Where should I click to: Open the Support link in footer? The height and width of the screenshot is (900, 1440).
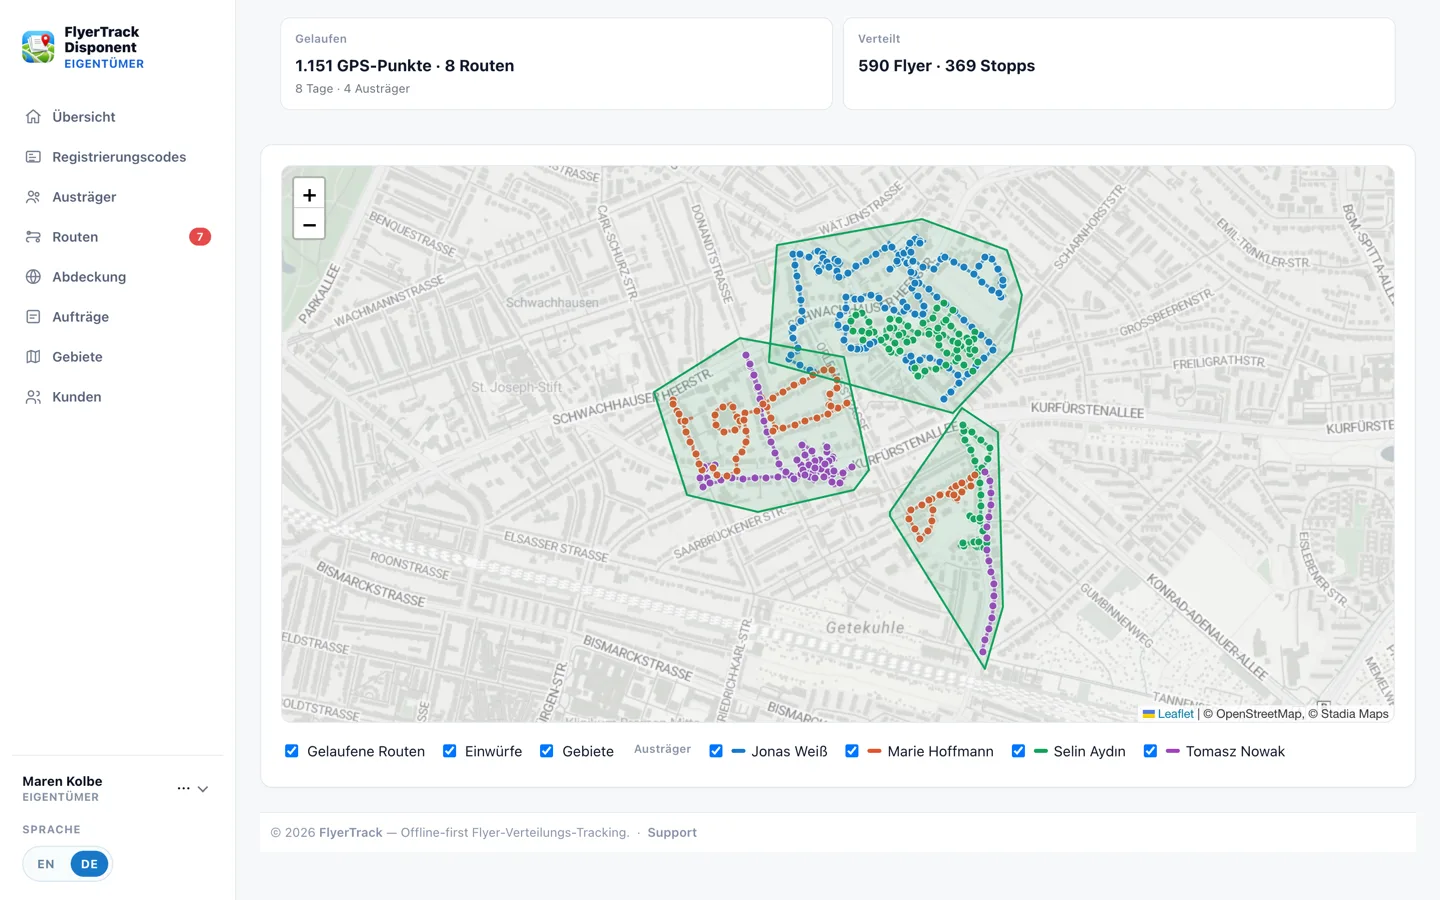point(672,832)
